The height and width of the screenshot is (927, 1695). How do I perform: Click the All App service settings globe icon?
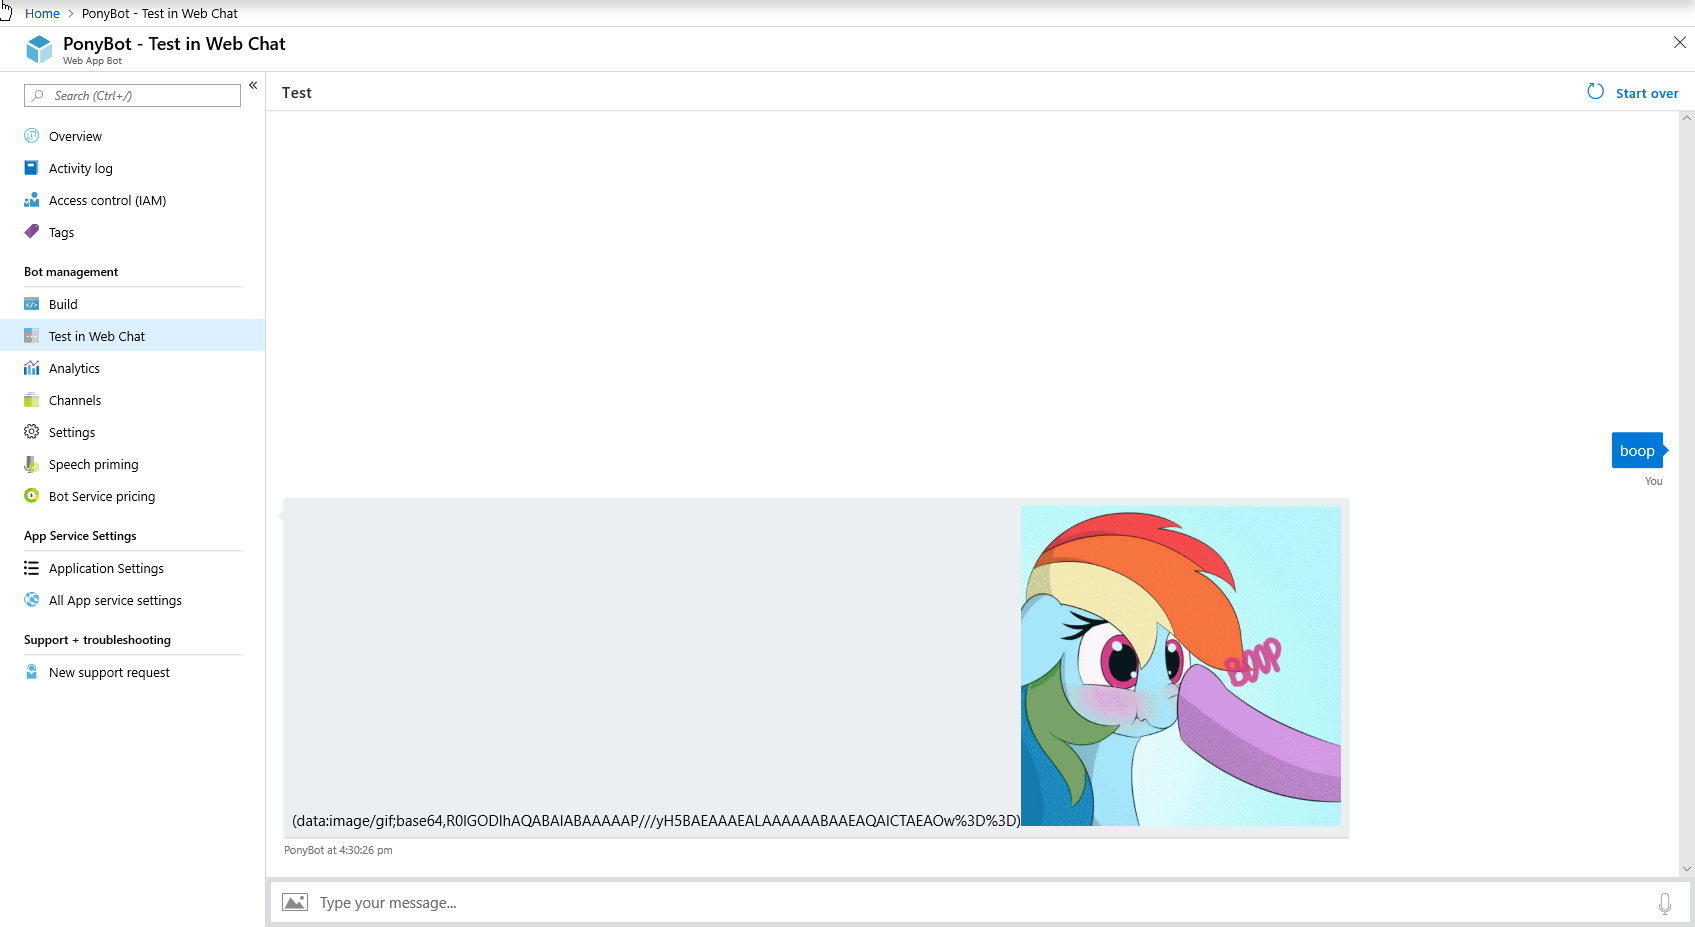[x=32, y=600]
